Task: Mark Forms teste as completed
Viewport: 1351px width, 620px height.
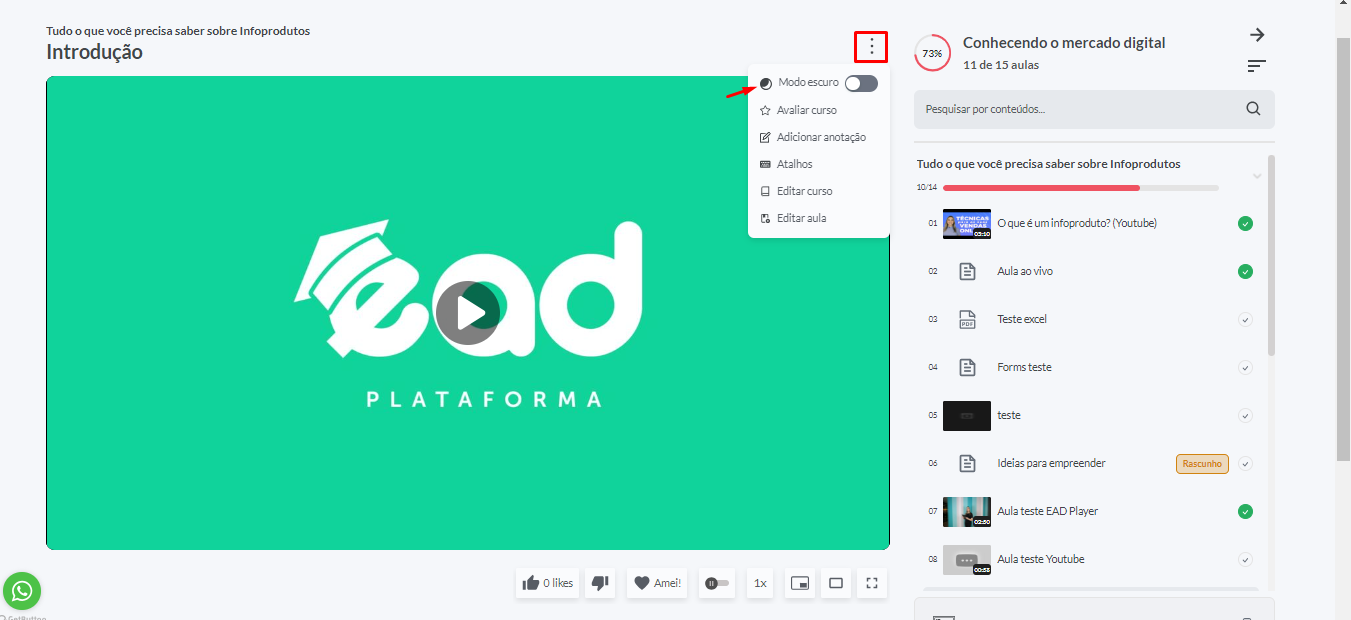Action: pyautogui.click(x=1245, y=367)
